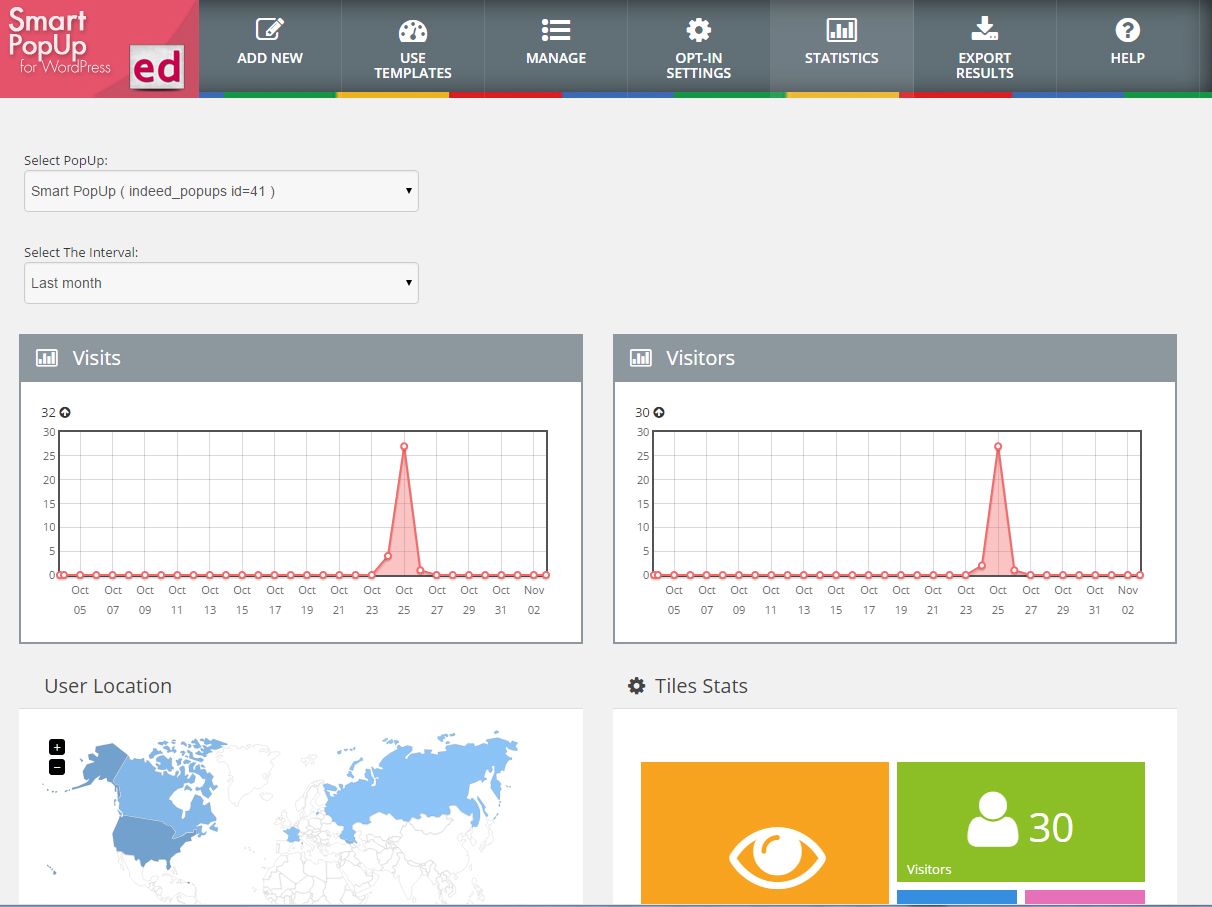Open the Help question mark icon
This screenshot has height=907, width=1212.
pyautogui.click(x=1127, y=30)
